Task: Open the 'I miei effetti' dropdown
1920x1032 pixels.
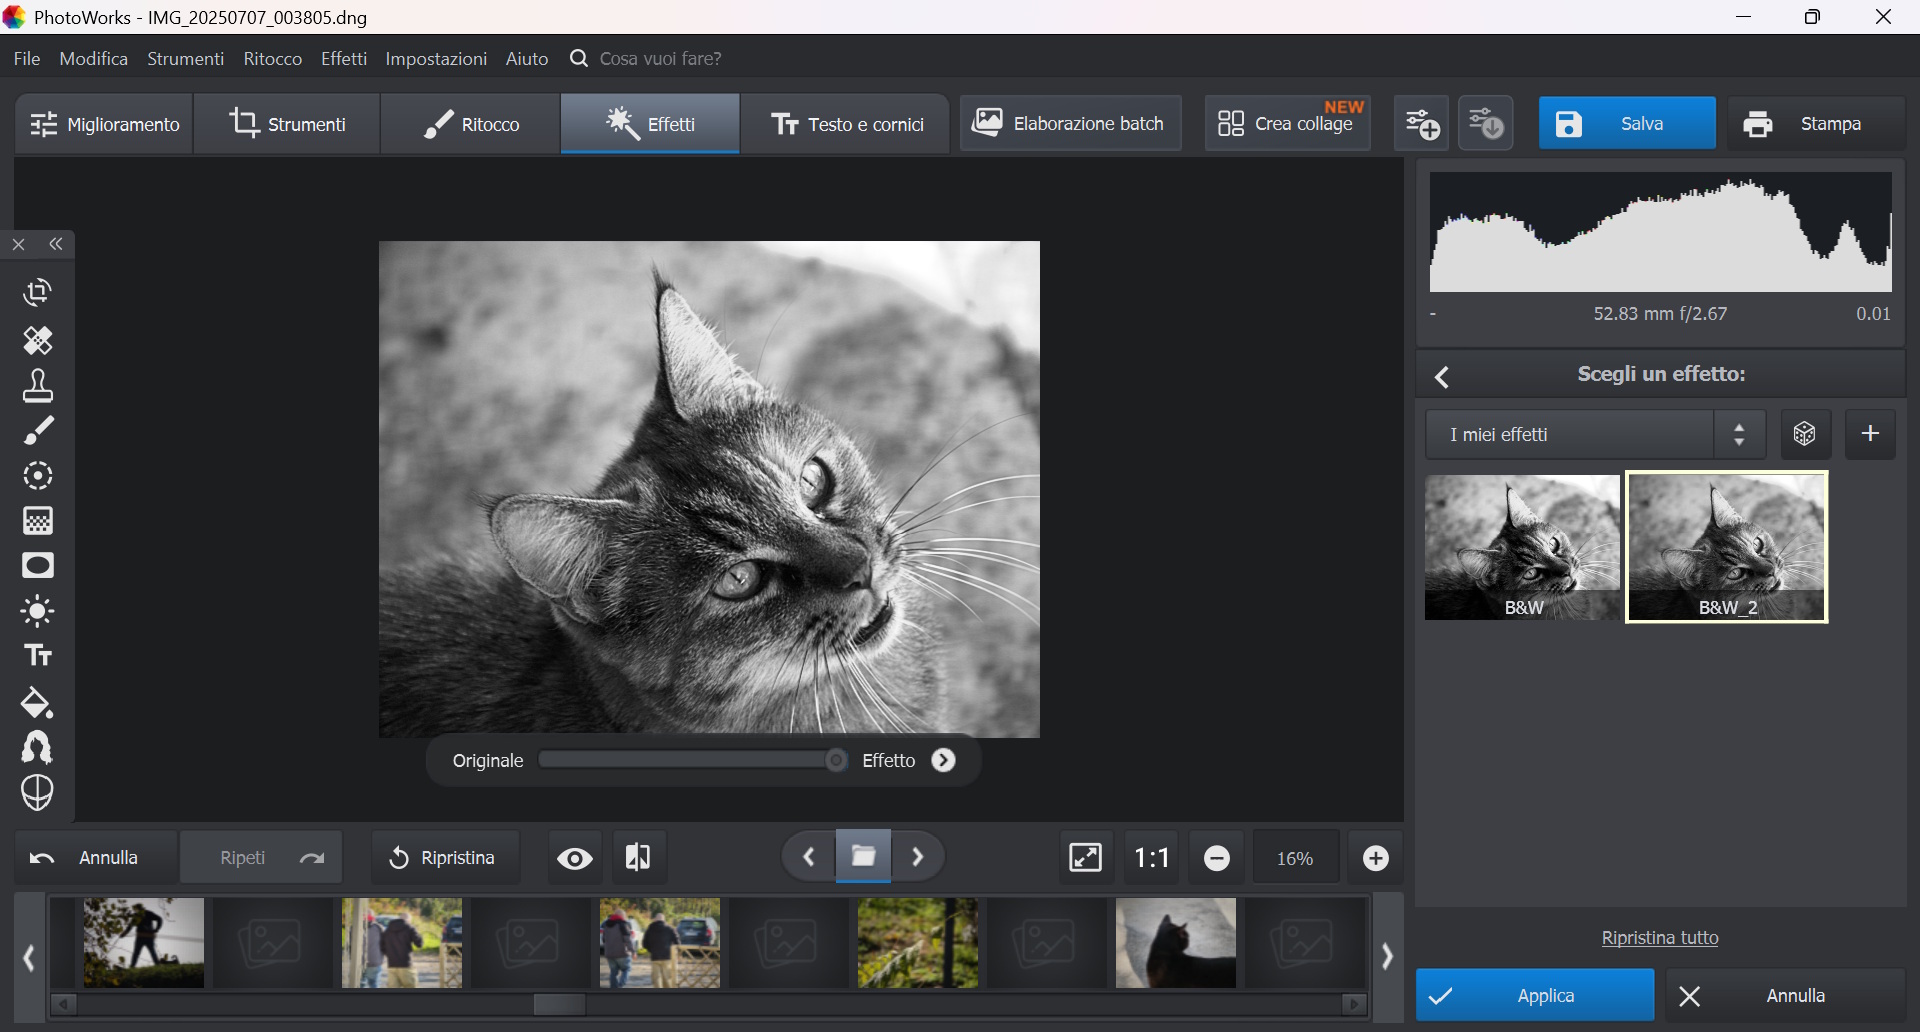Action: pyautogui.click(x=1594, y=435)
